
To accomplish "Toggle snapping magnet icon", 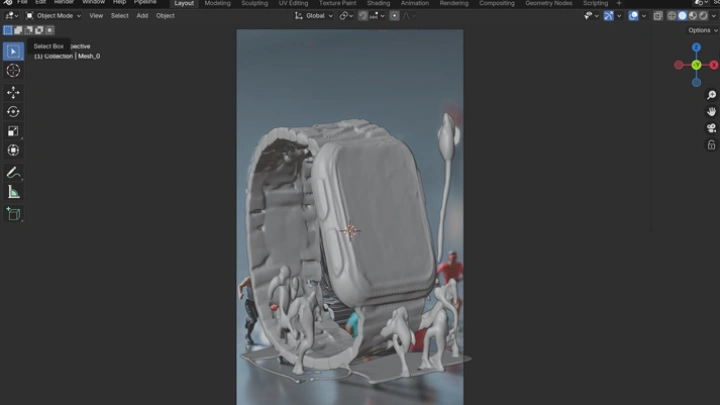I will click(x=363, y=16).
